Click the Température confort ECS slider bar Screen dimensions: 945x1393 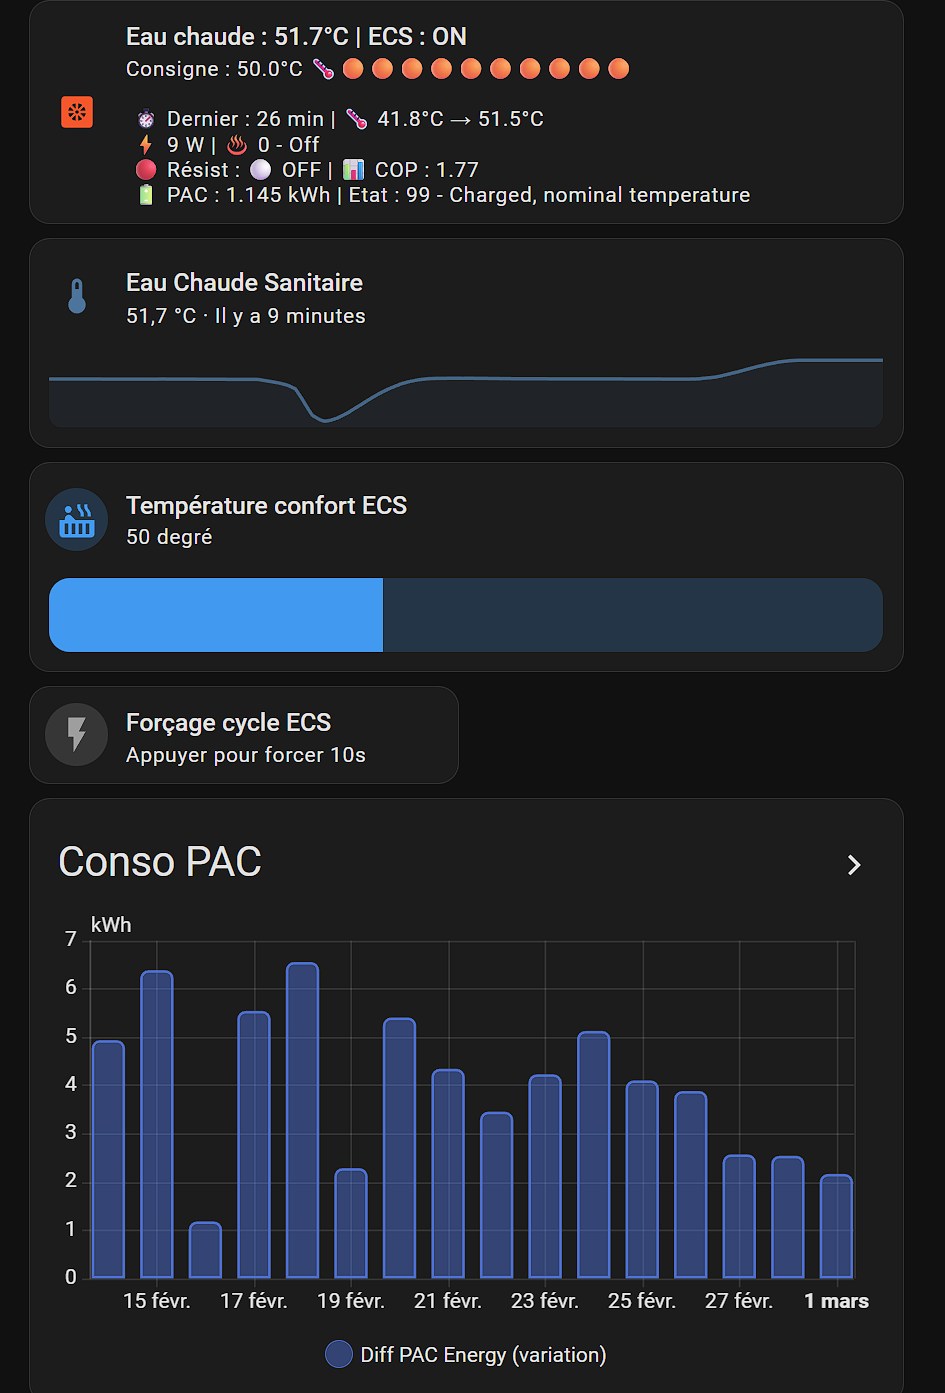tap(466, 615)
